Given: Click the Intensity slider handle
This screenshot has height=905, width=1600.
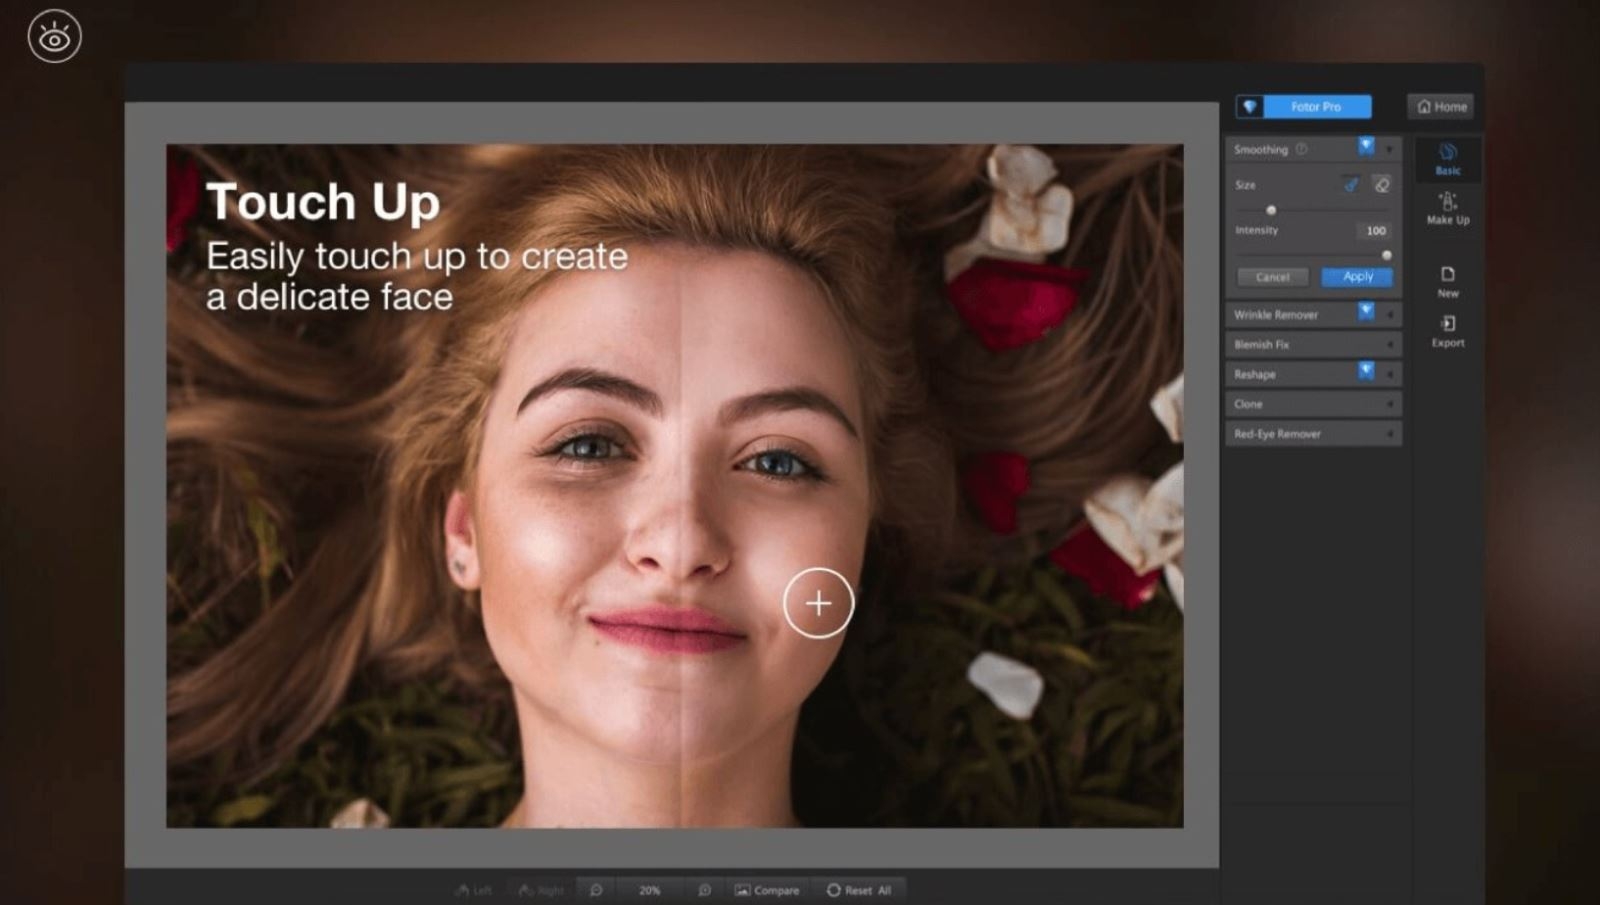Looking at the screenshot, I should 1386,255.
